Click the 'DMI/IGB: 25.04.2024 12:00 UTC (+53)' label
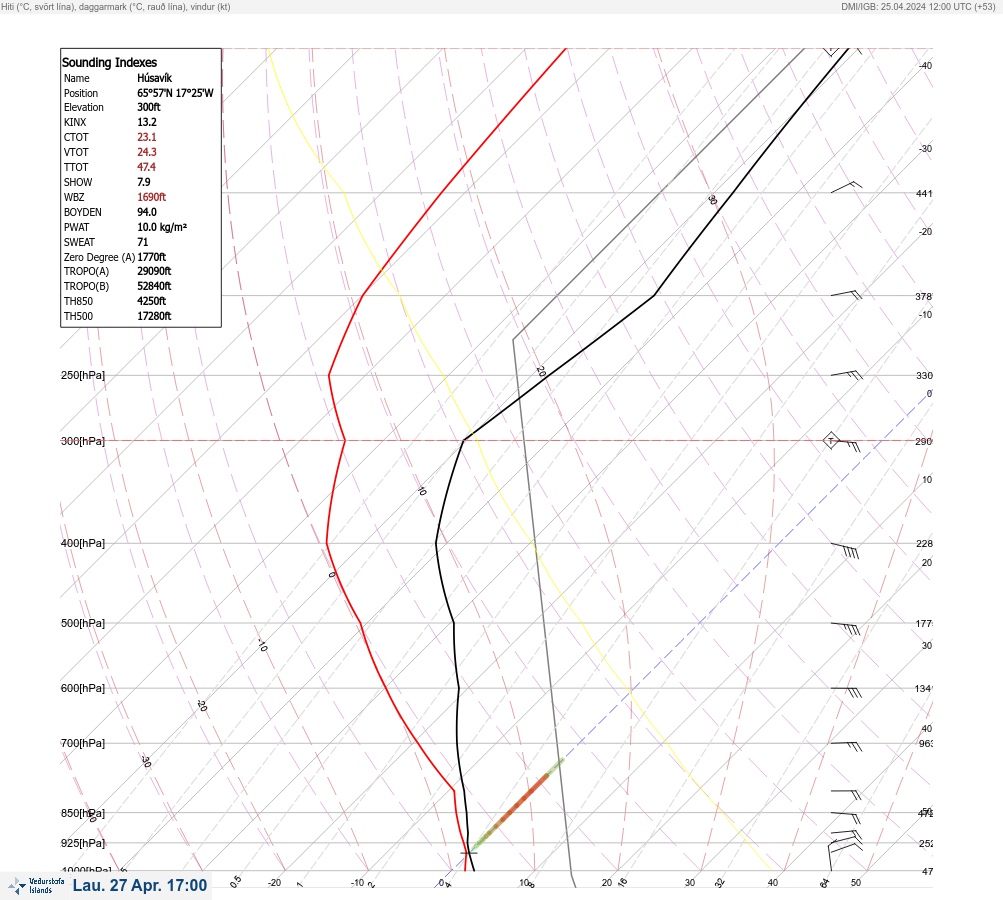 point(919,7)
